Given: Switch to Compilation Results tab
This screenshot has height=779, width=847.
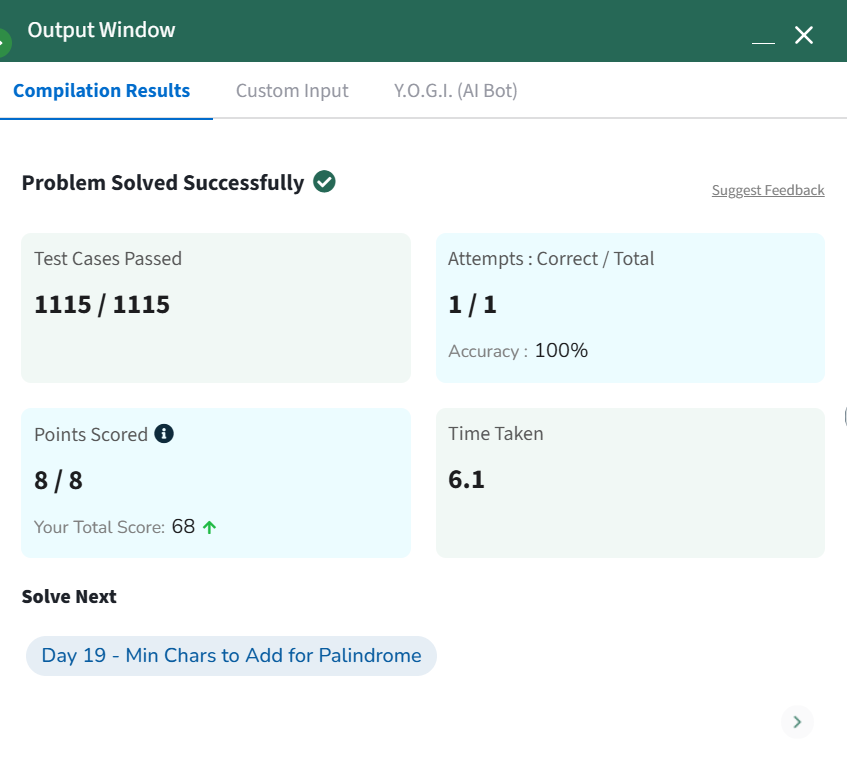Looking at the screenshot, I should (x=102, y=90).
